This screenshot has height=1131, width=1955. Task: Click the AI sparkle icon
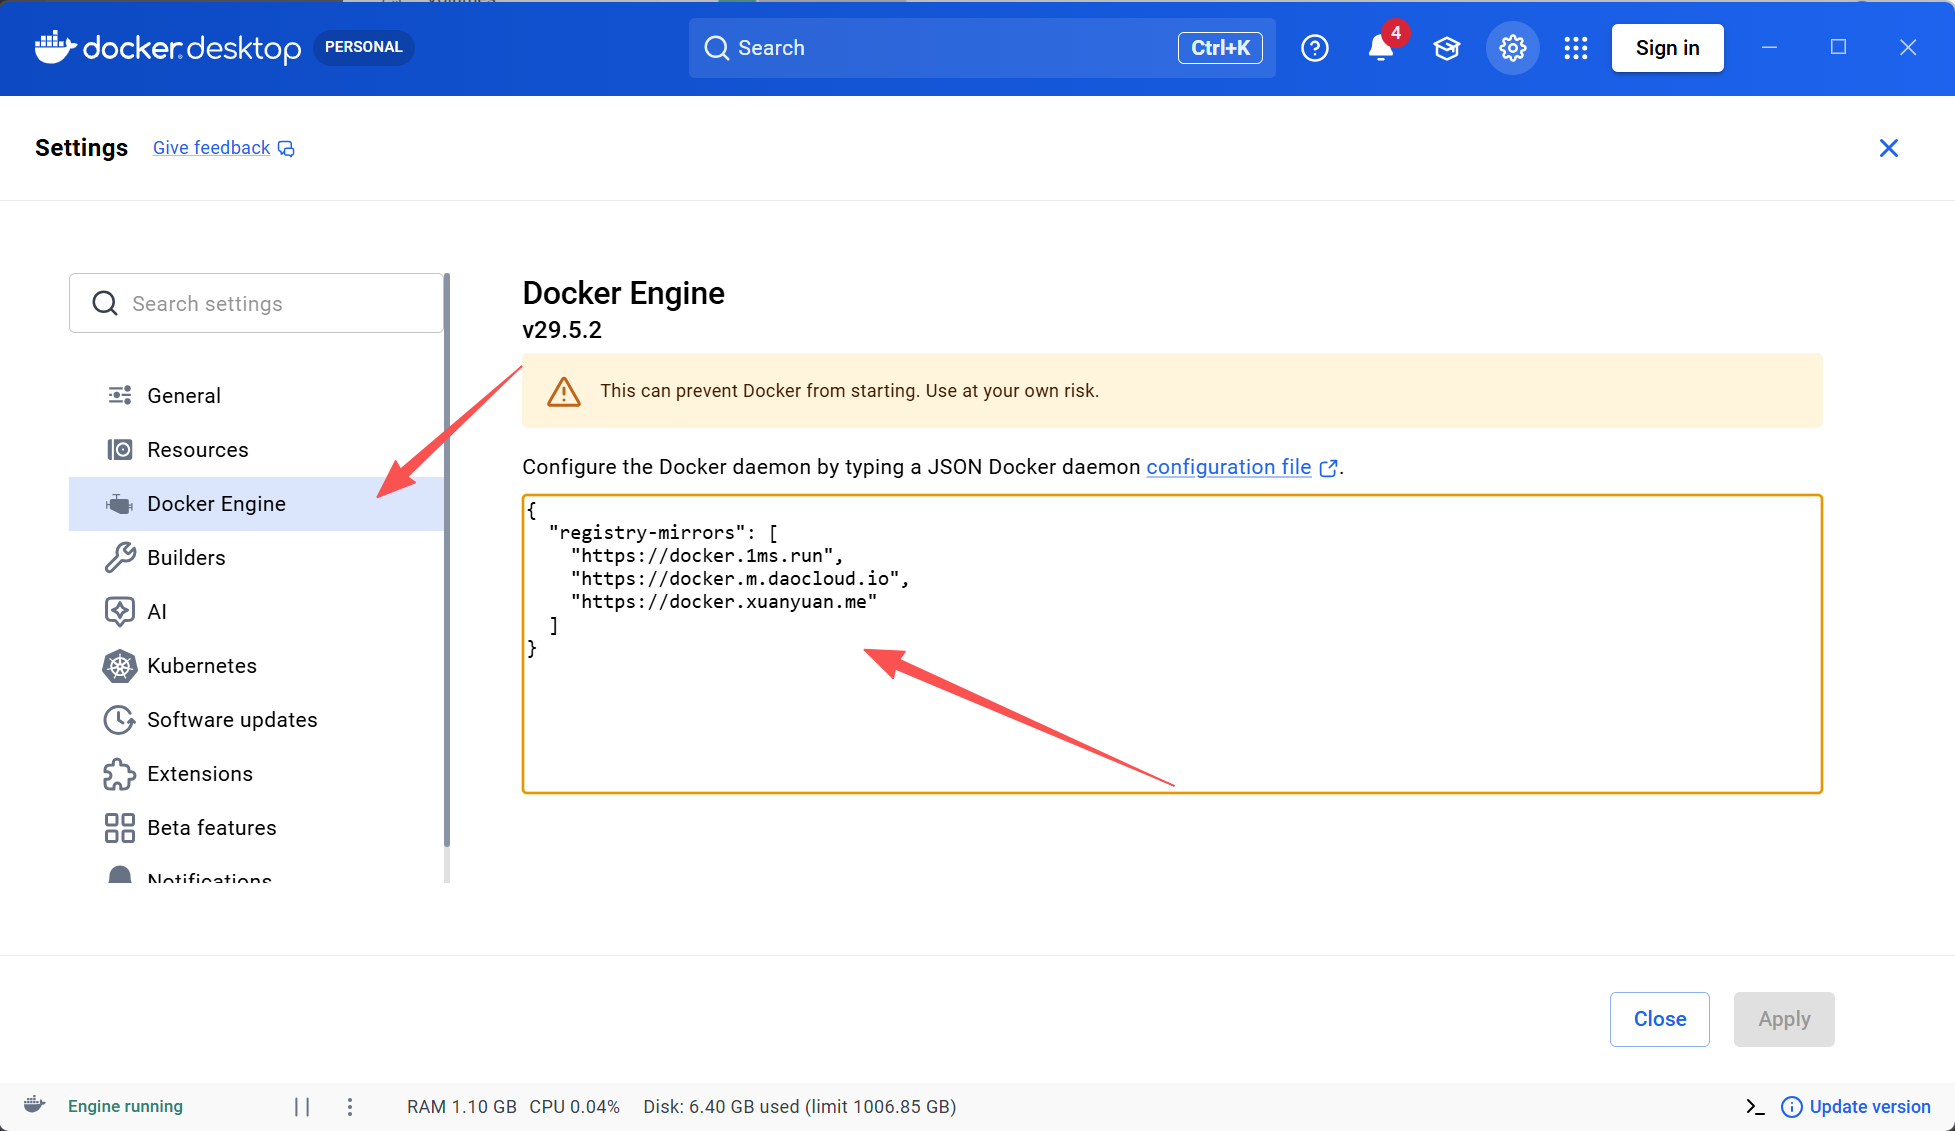tap(120, 612)
